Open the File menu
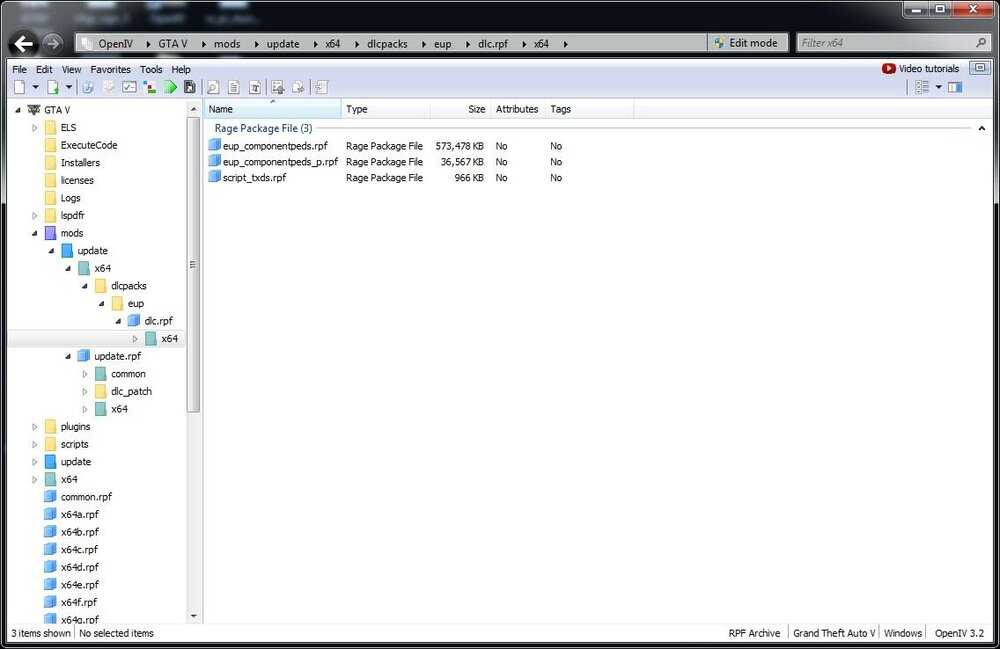 point(20,69)
